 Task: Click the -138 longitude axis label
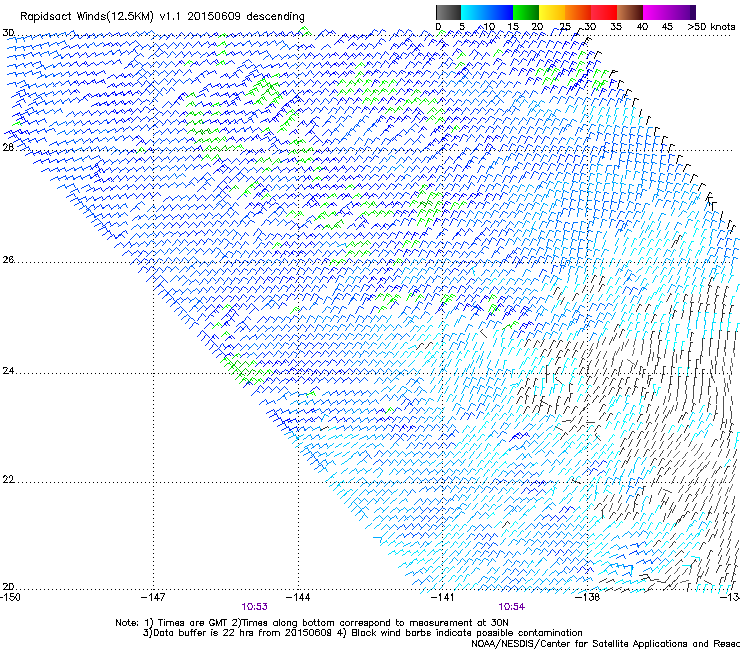(588, 597)
